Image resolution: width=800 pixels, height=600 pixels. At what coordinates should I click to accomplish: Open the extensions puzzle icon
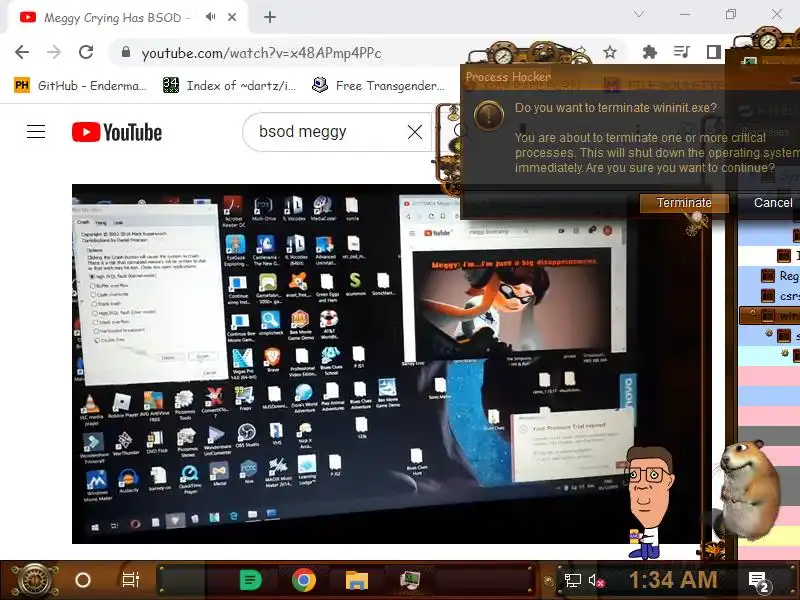click(x=649, y=52)
